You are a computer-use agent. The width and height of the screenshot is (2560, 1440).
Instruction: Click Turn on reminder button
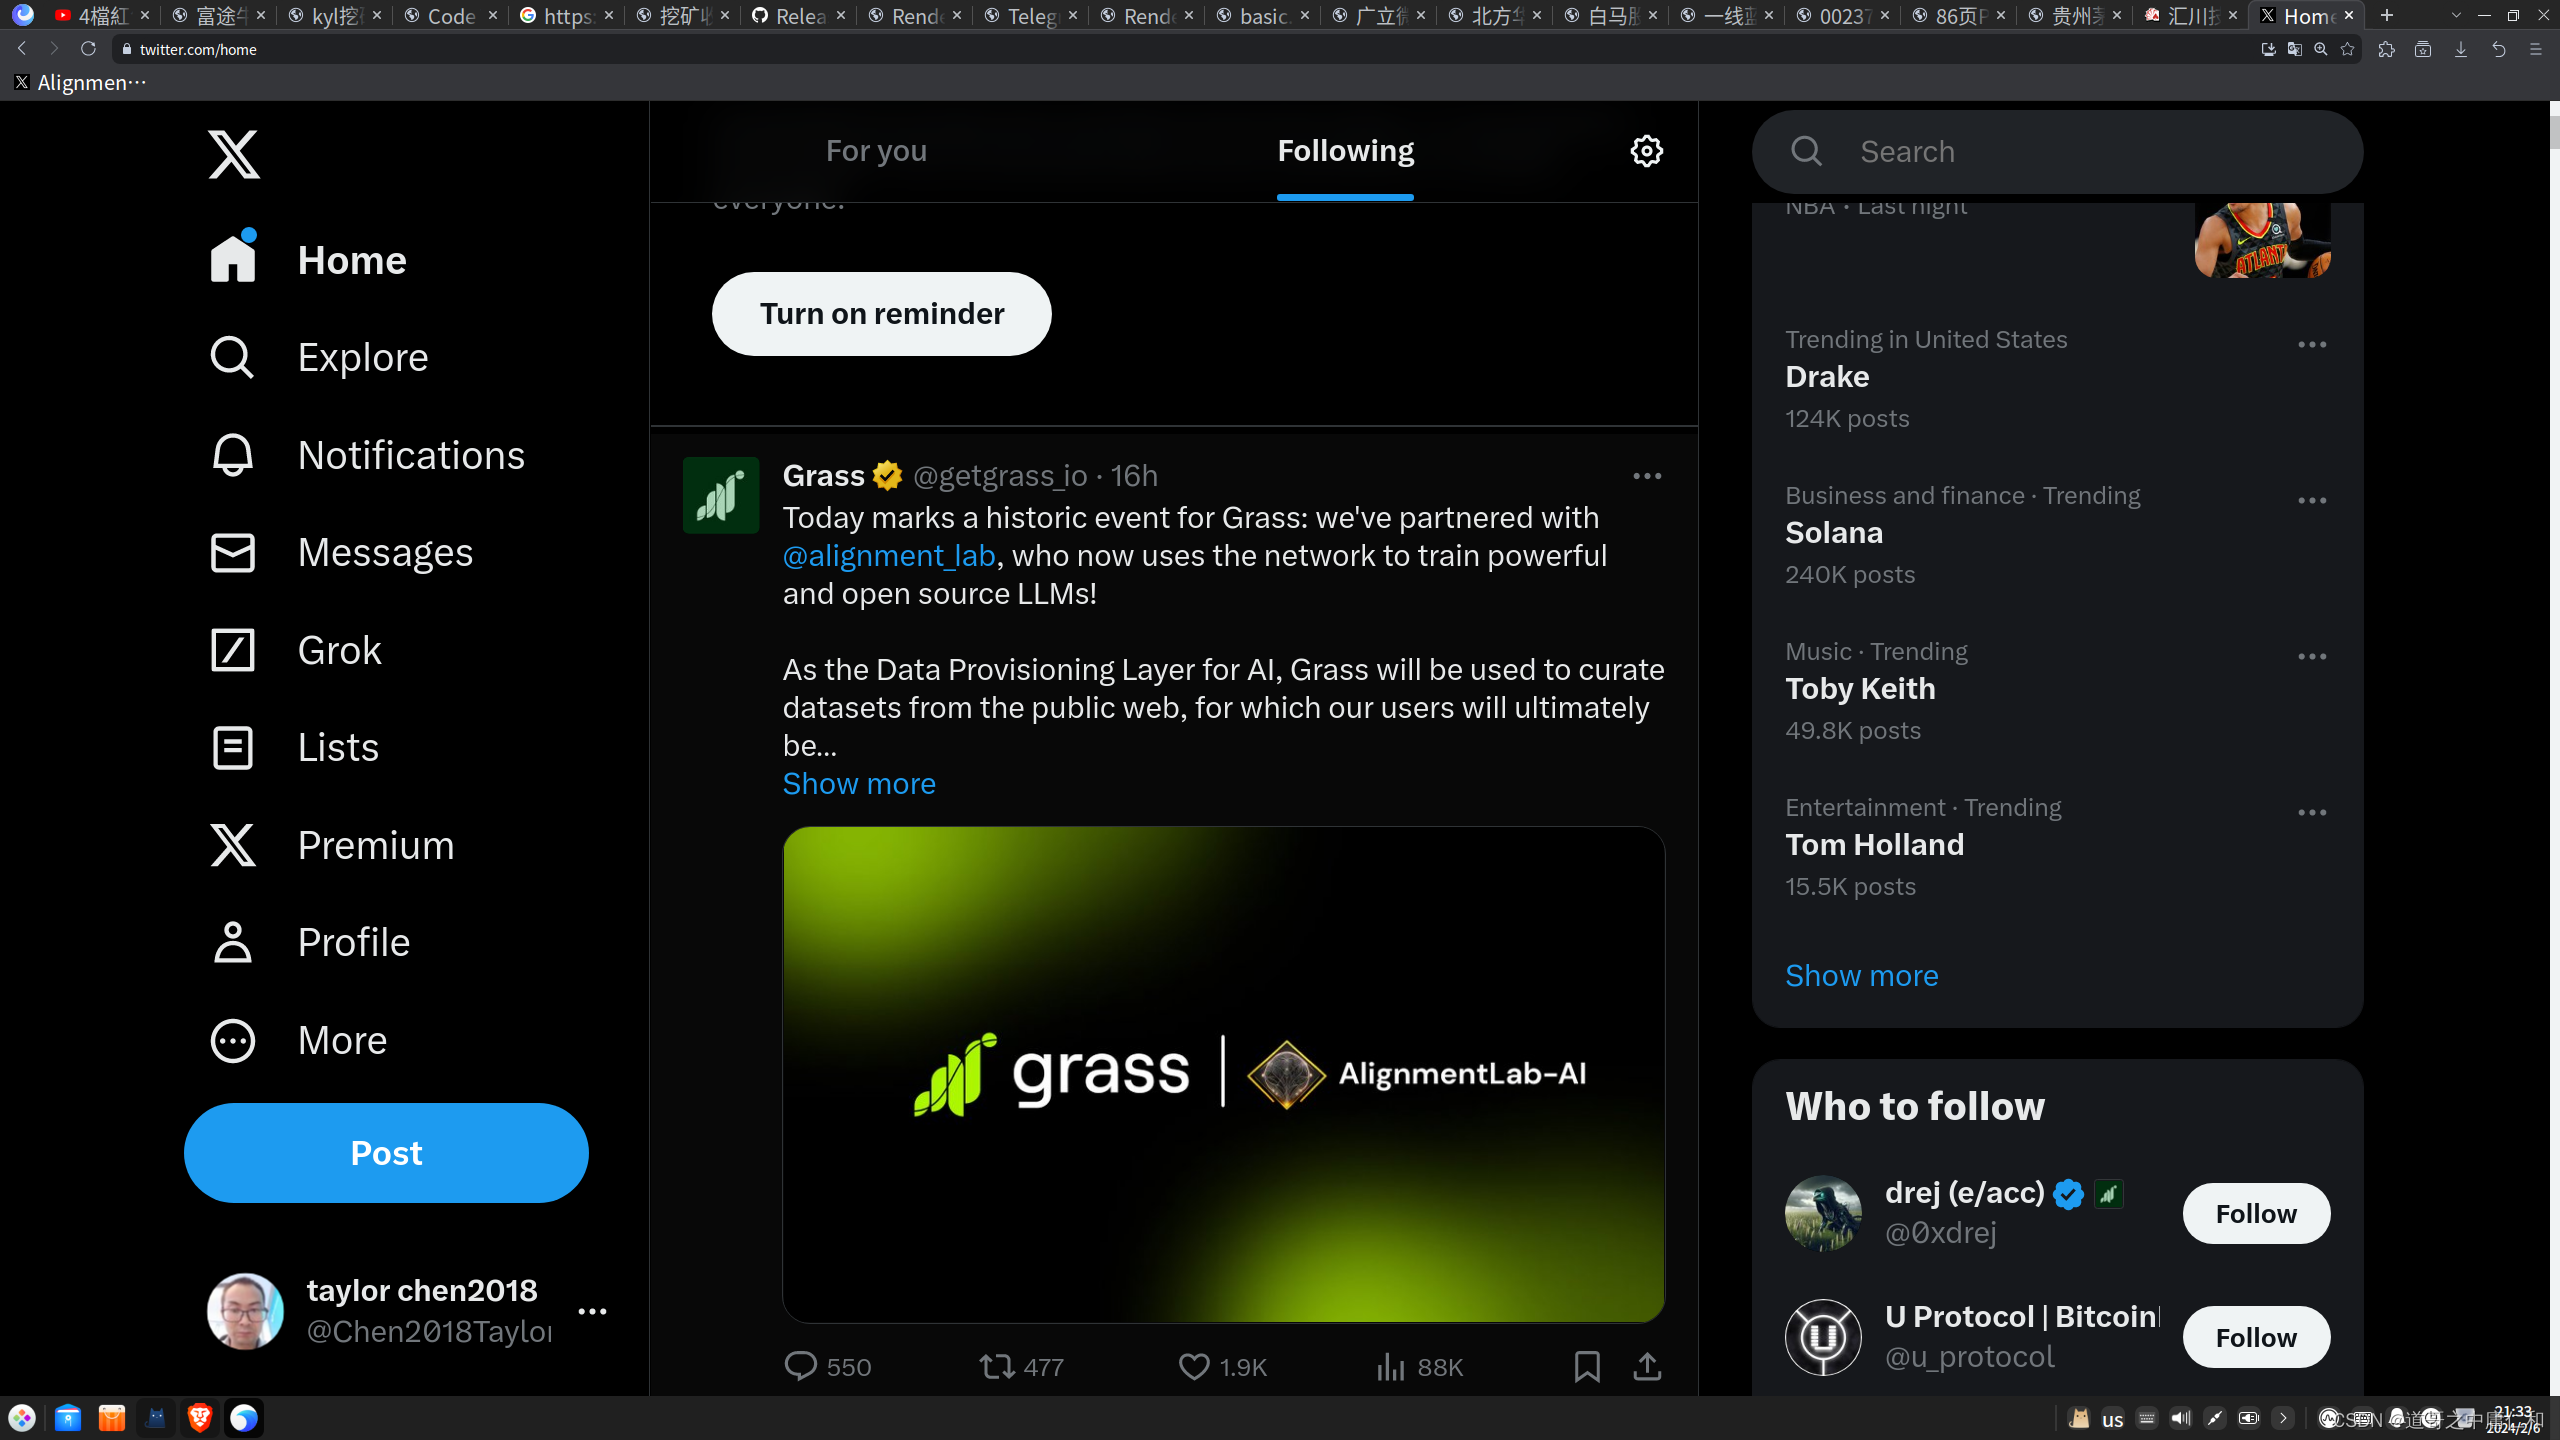pos(881,314)
